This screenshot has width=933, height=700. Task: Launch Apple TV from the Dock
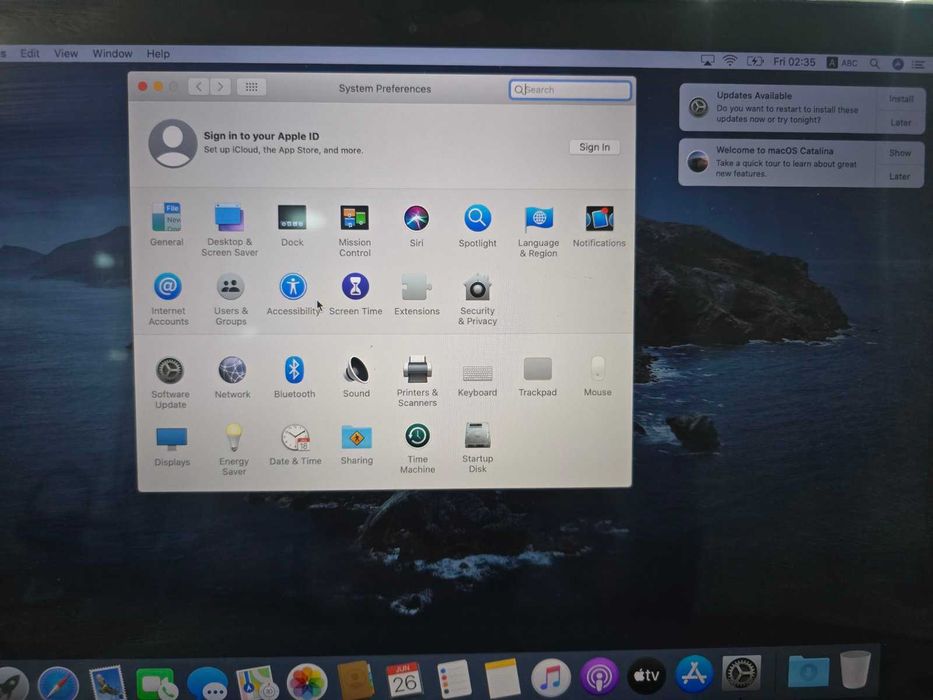[x=646, y=675]
